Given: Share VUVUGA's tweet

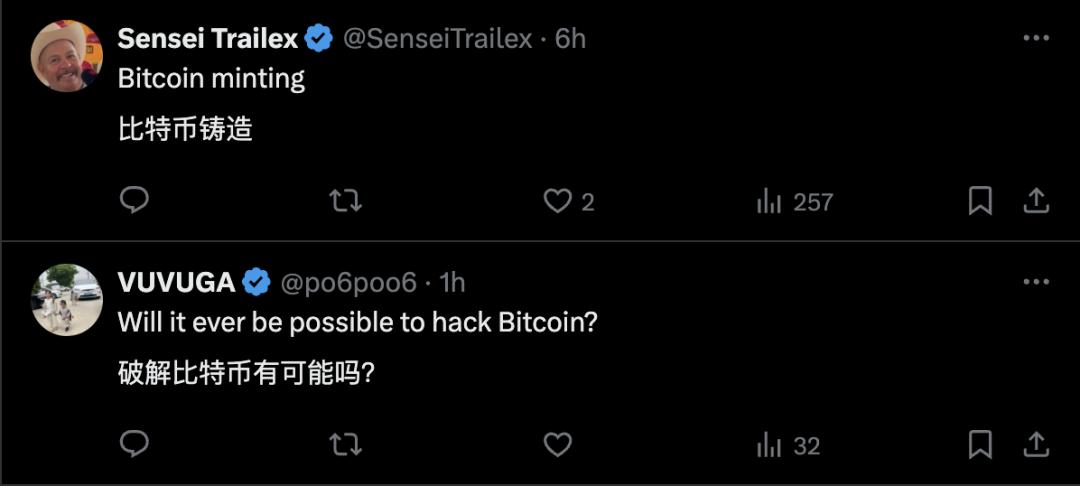Looking at the screenshot, I should 1035,445.
